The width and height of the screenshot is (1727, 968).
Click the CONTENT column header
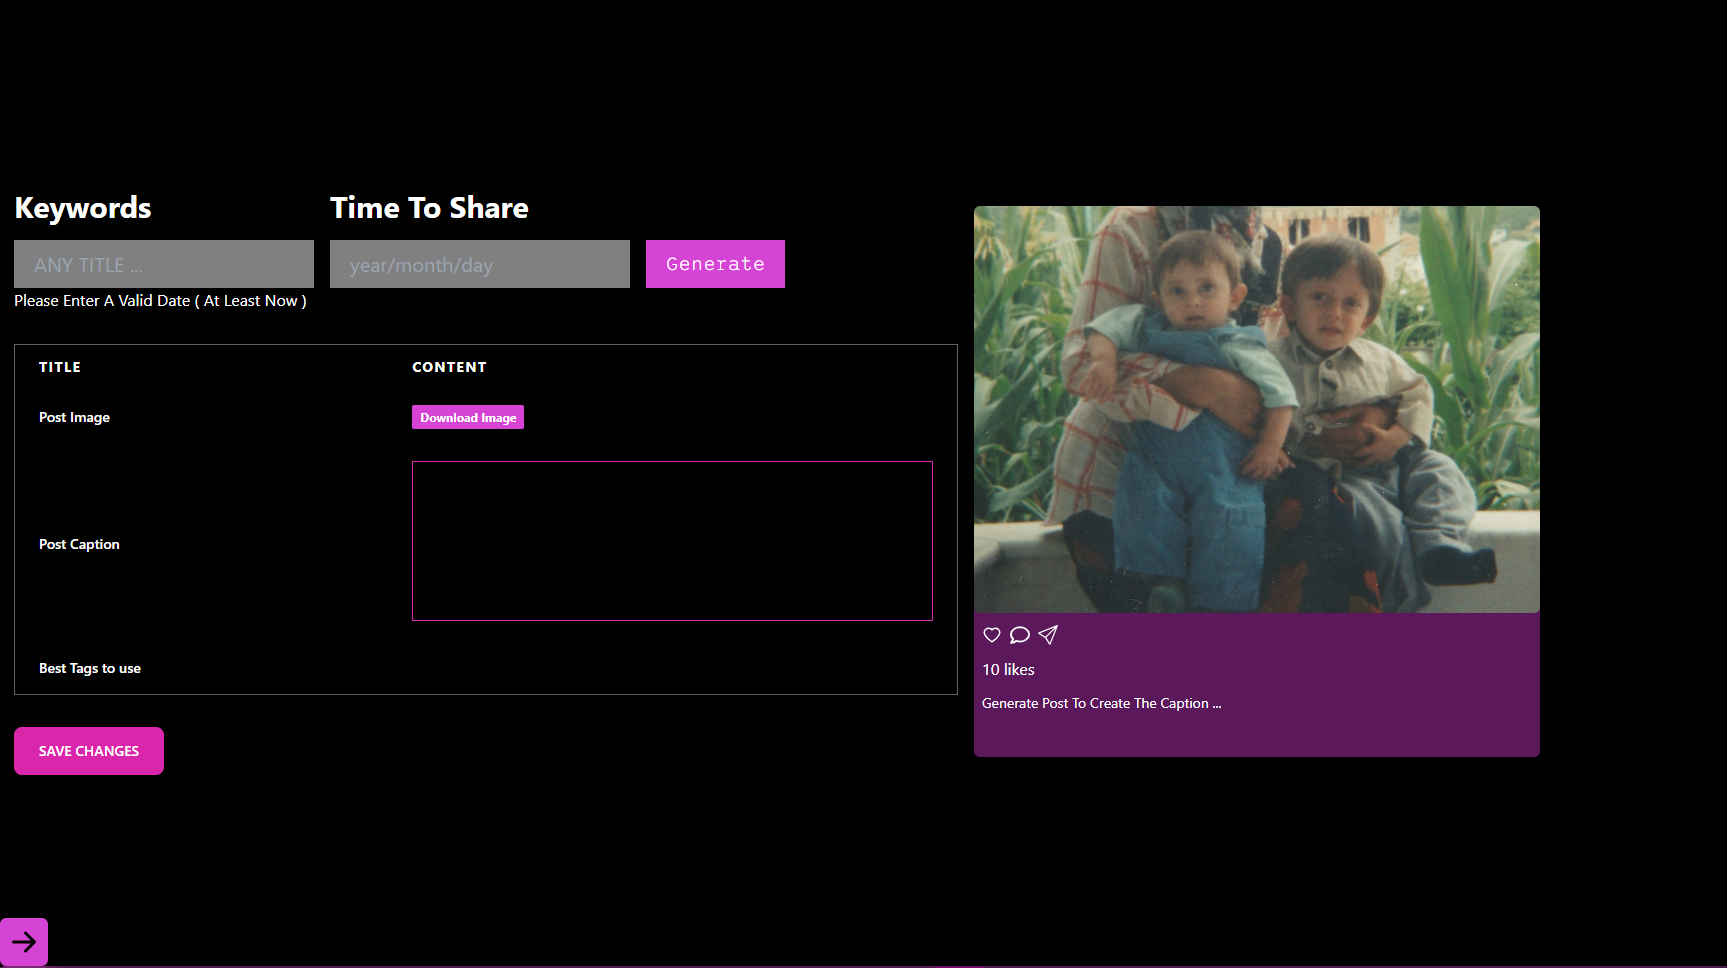449,367
